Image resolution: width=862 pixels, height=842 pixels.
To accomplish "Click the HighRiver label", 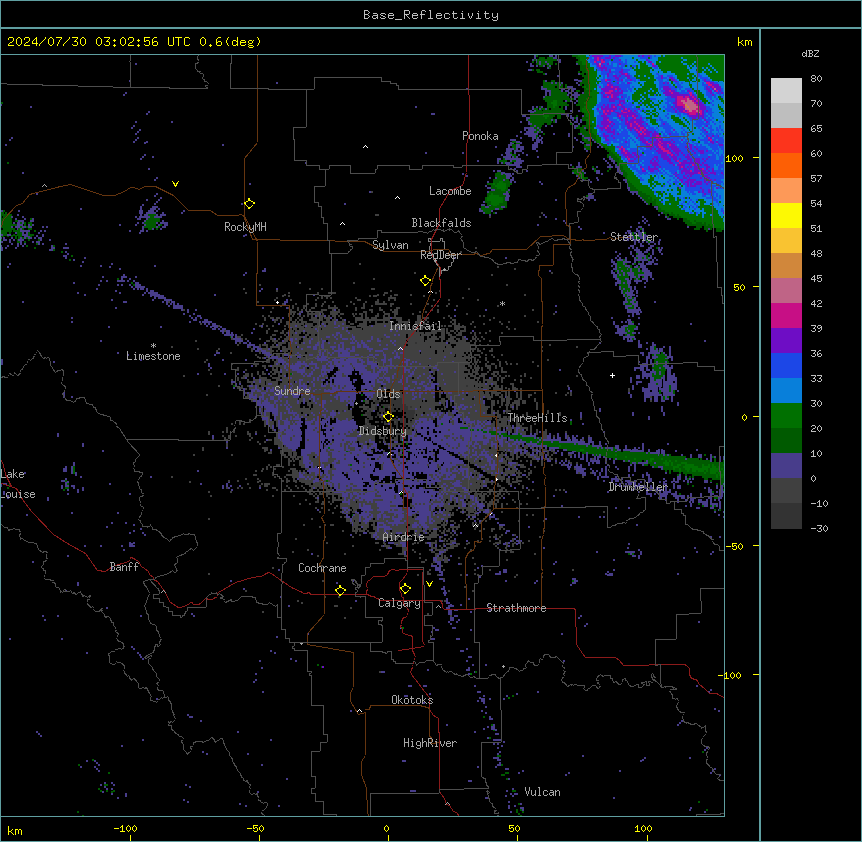I will [x=430, y=743].
